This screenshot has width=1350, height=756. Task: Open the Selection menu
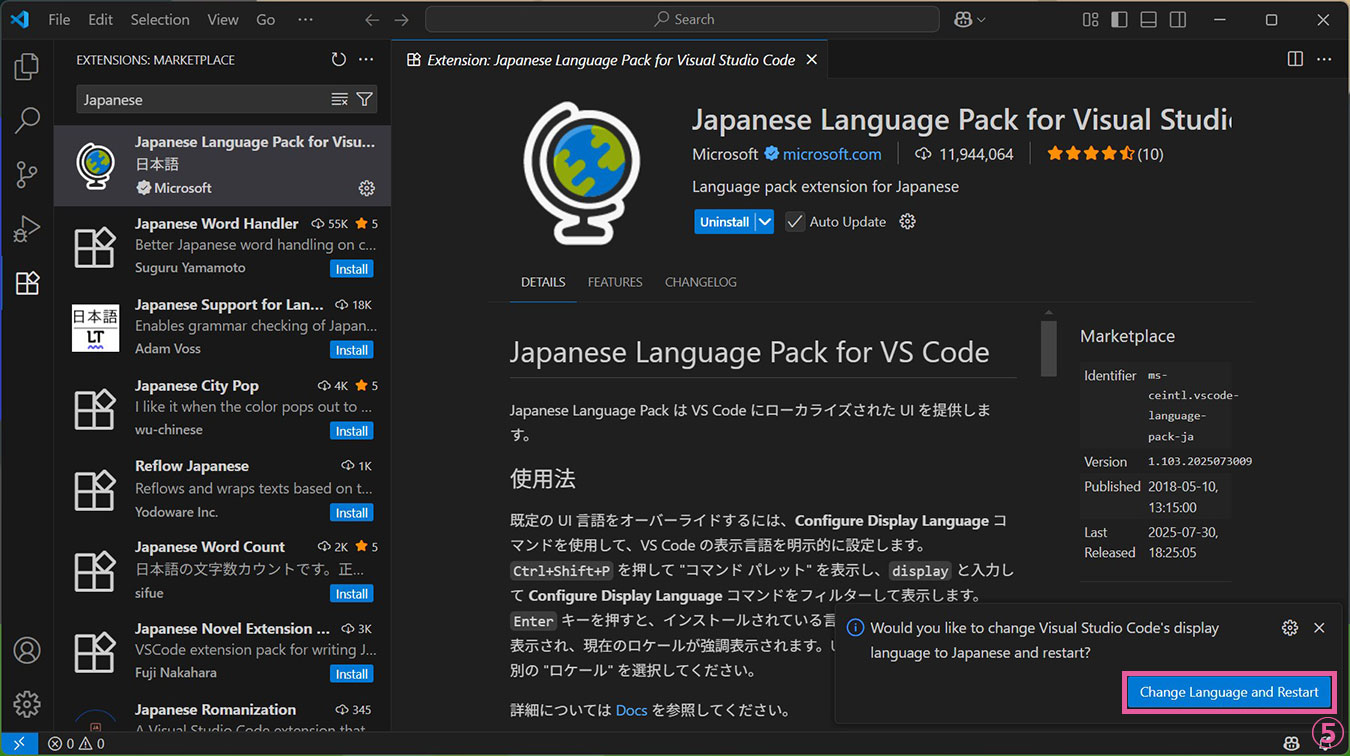pos(160,19)
